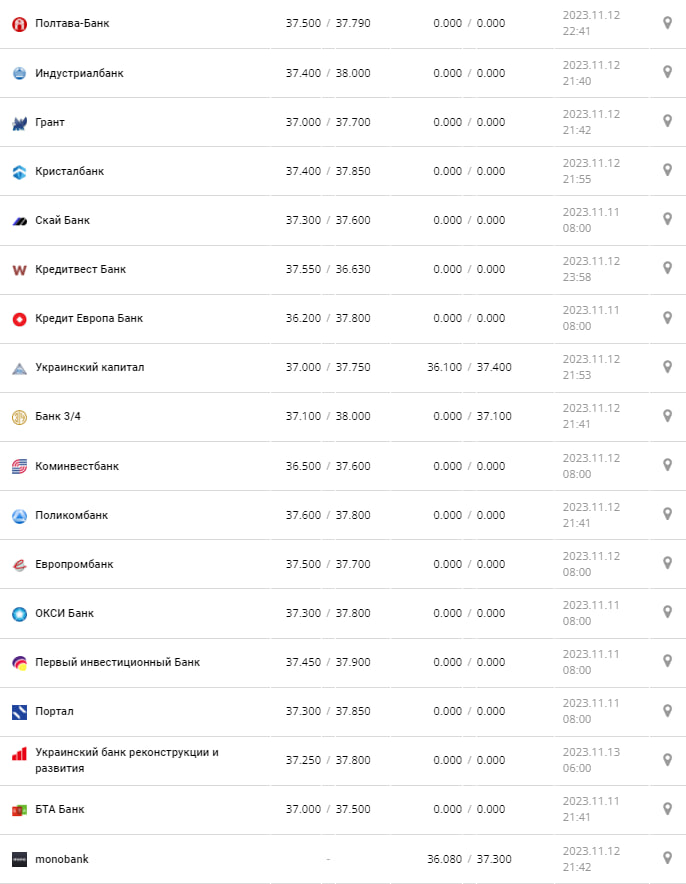Click Кредитвест Банк rate 37.550 / 36.630

[327, 269]
